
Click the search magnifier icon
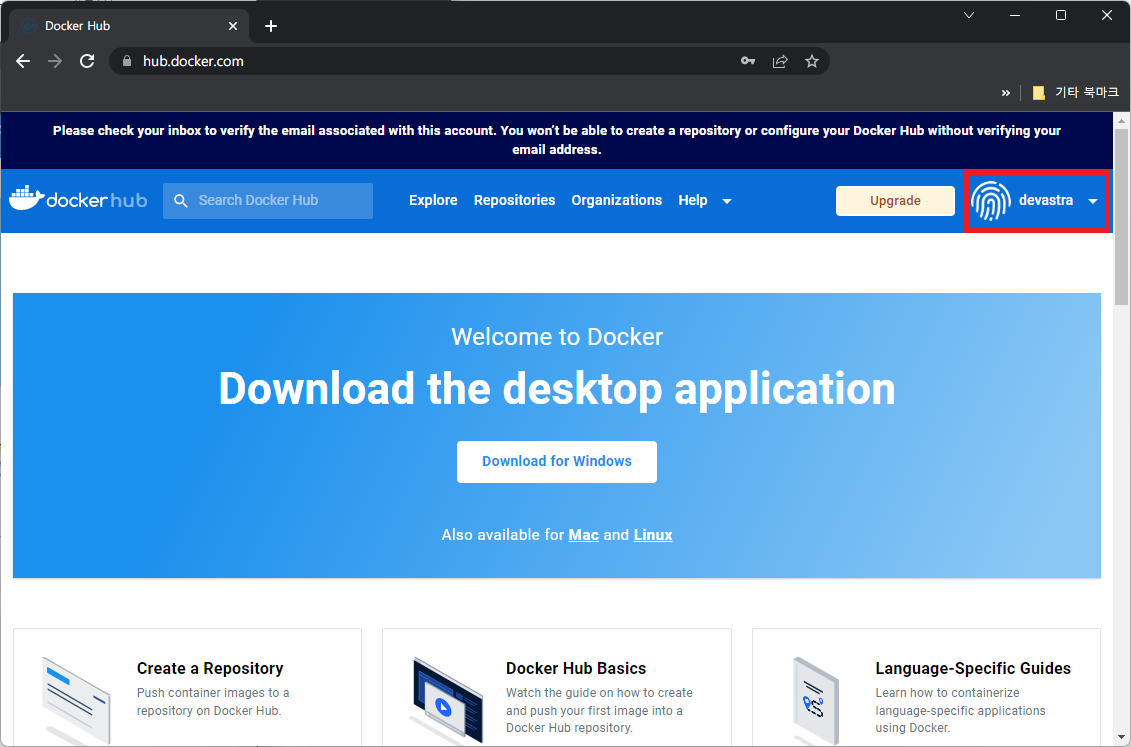181,200
